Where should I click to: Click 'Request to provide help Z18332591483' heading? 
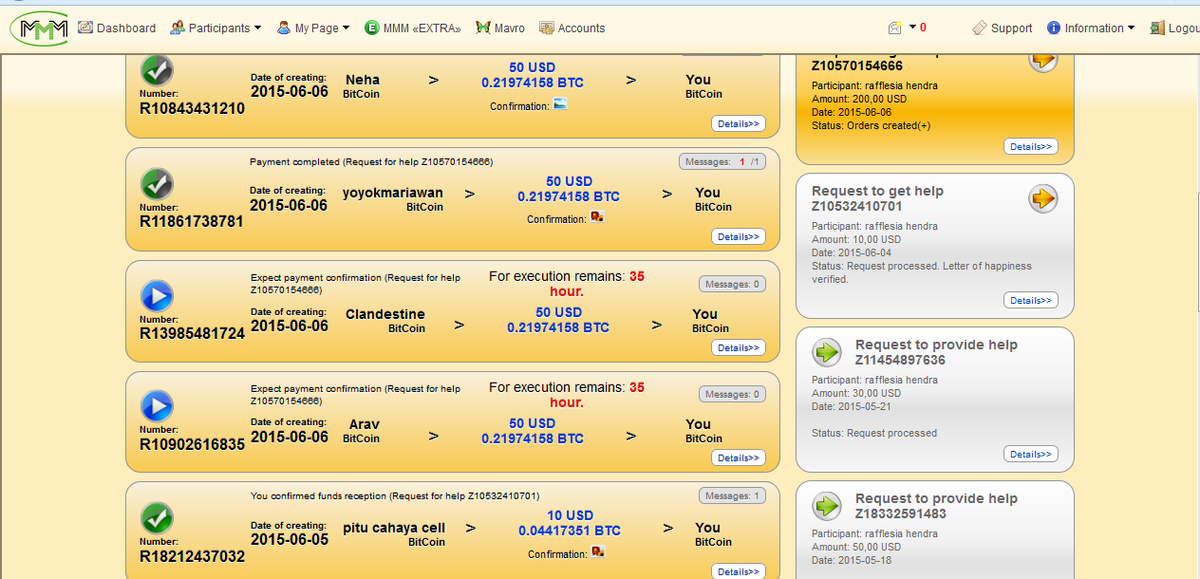point(936,506)
